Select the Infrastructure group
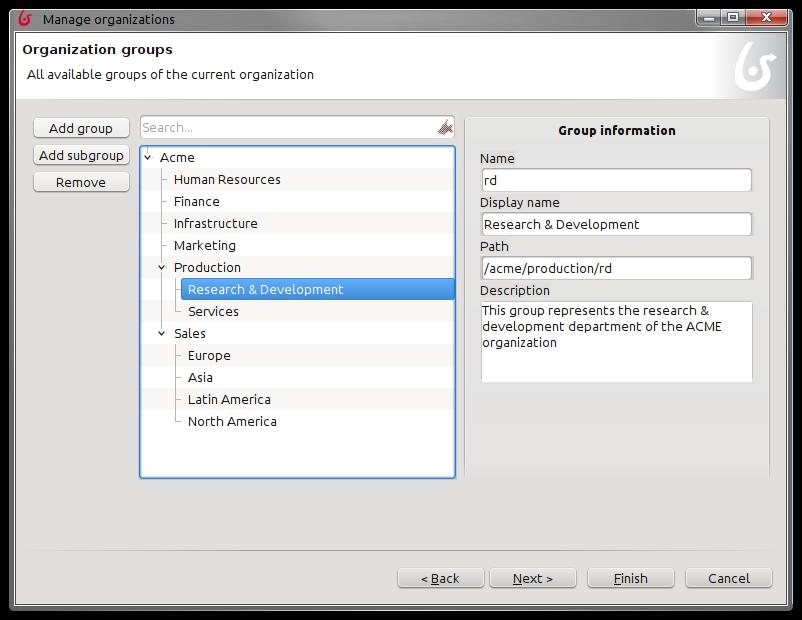Image resolution: width=802 pixels, height=620 pixels. pyautogui.click(x=215, y=224)
